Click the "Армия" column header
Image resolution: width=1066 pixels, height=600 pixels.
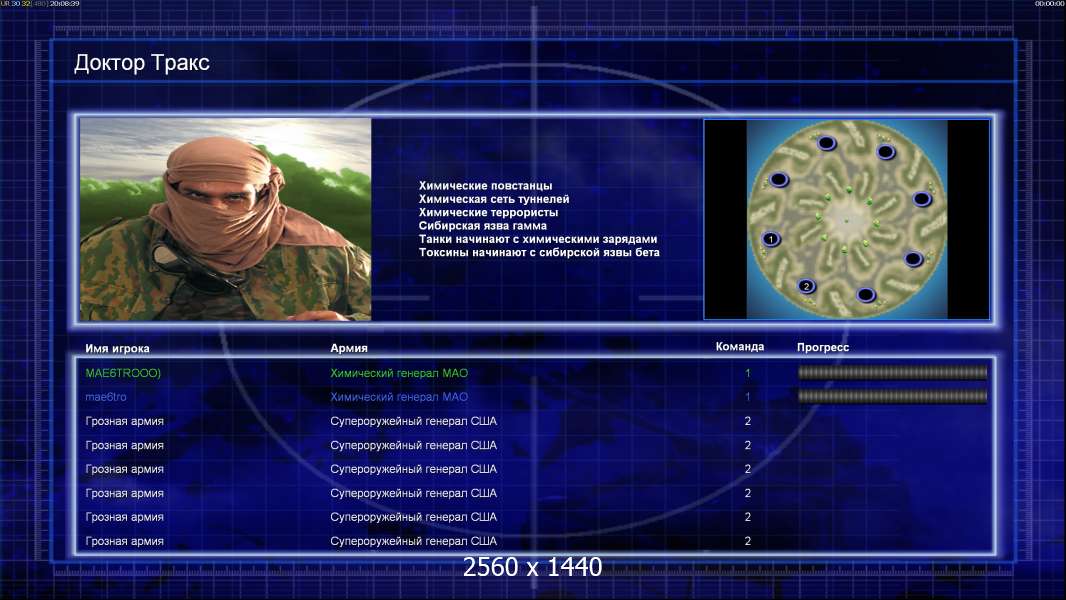[349, 348]
